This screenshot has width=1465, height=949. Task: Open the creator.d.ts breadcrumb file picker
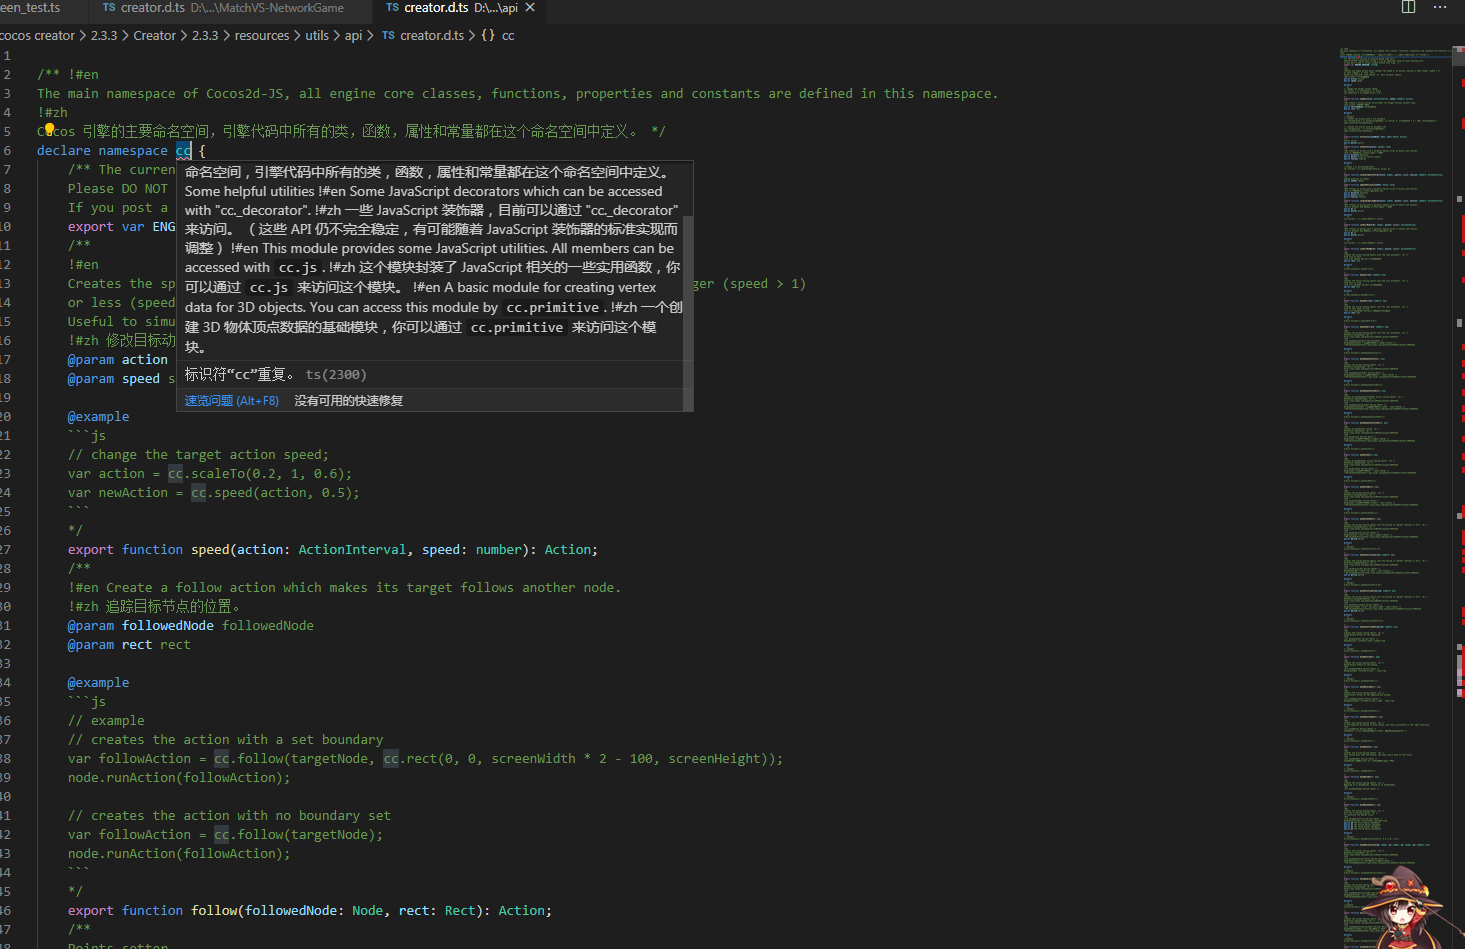pos(423,35)
